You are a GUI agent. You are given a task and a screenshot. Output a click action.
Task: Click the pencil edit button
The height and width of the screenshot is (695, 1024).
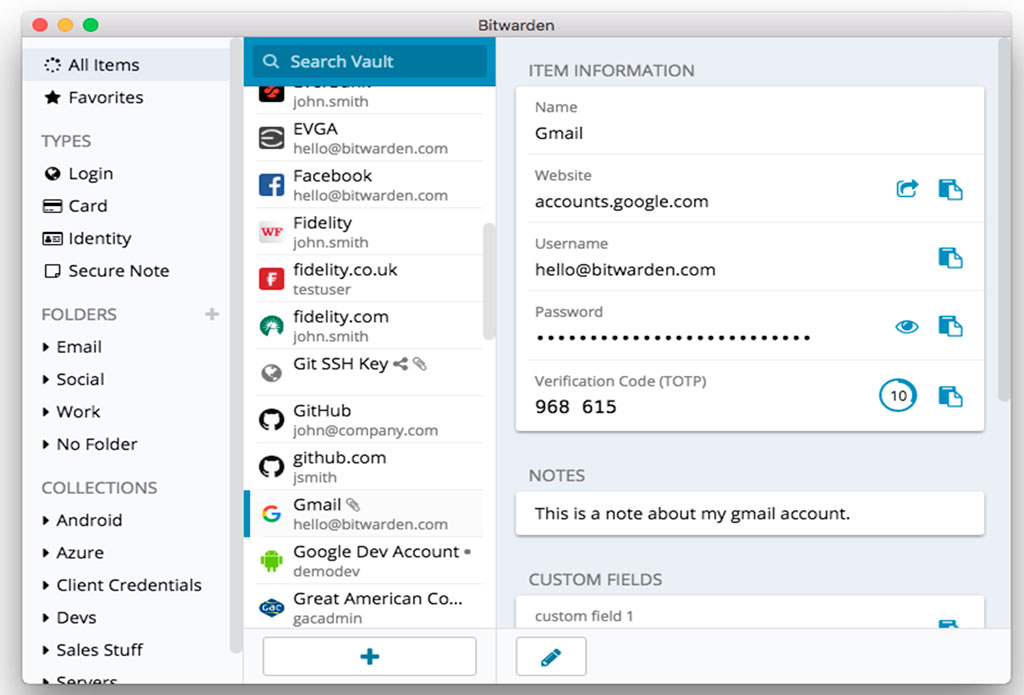point(551,656)
